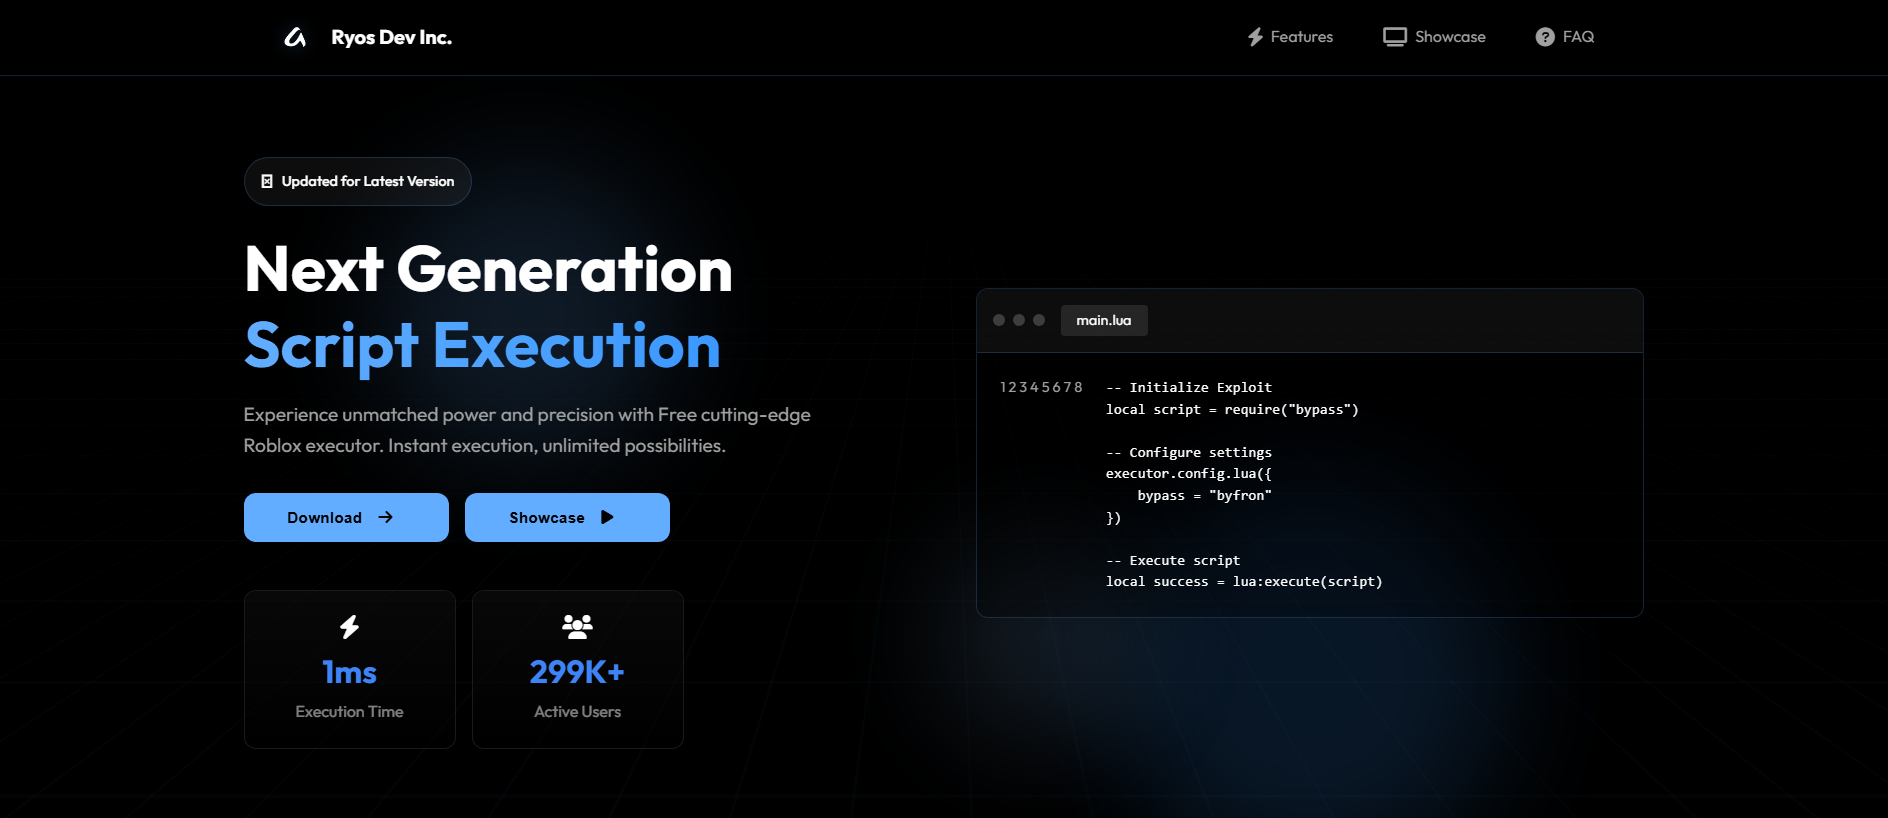Click the code line local script = require("bypass")
The width and height of the screenshot is (1888, 818).
(x=1232, y=409)
